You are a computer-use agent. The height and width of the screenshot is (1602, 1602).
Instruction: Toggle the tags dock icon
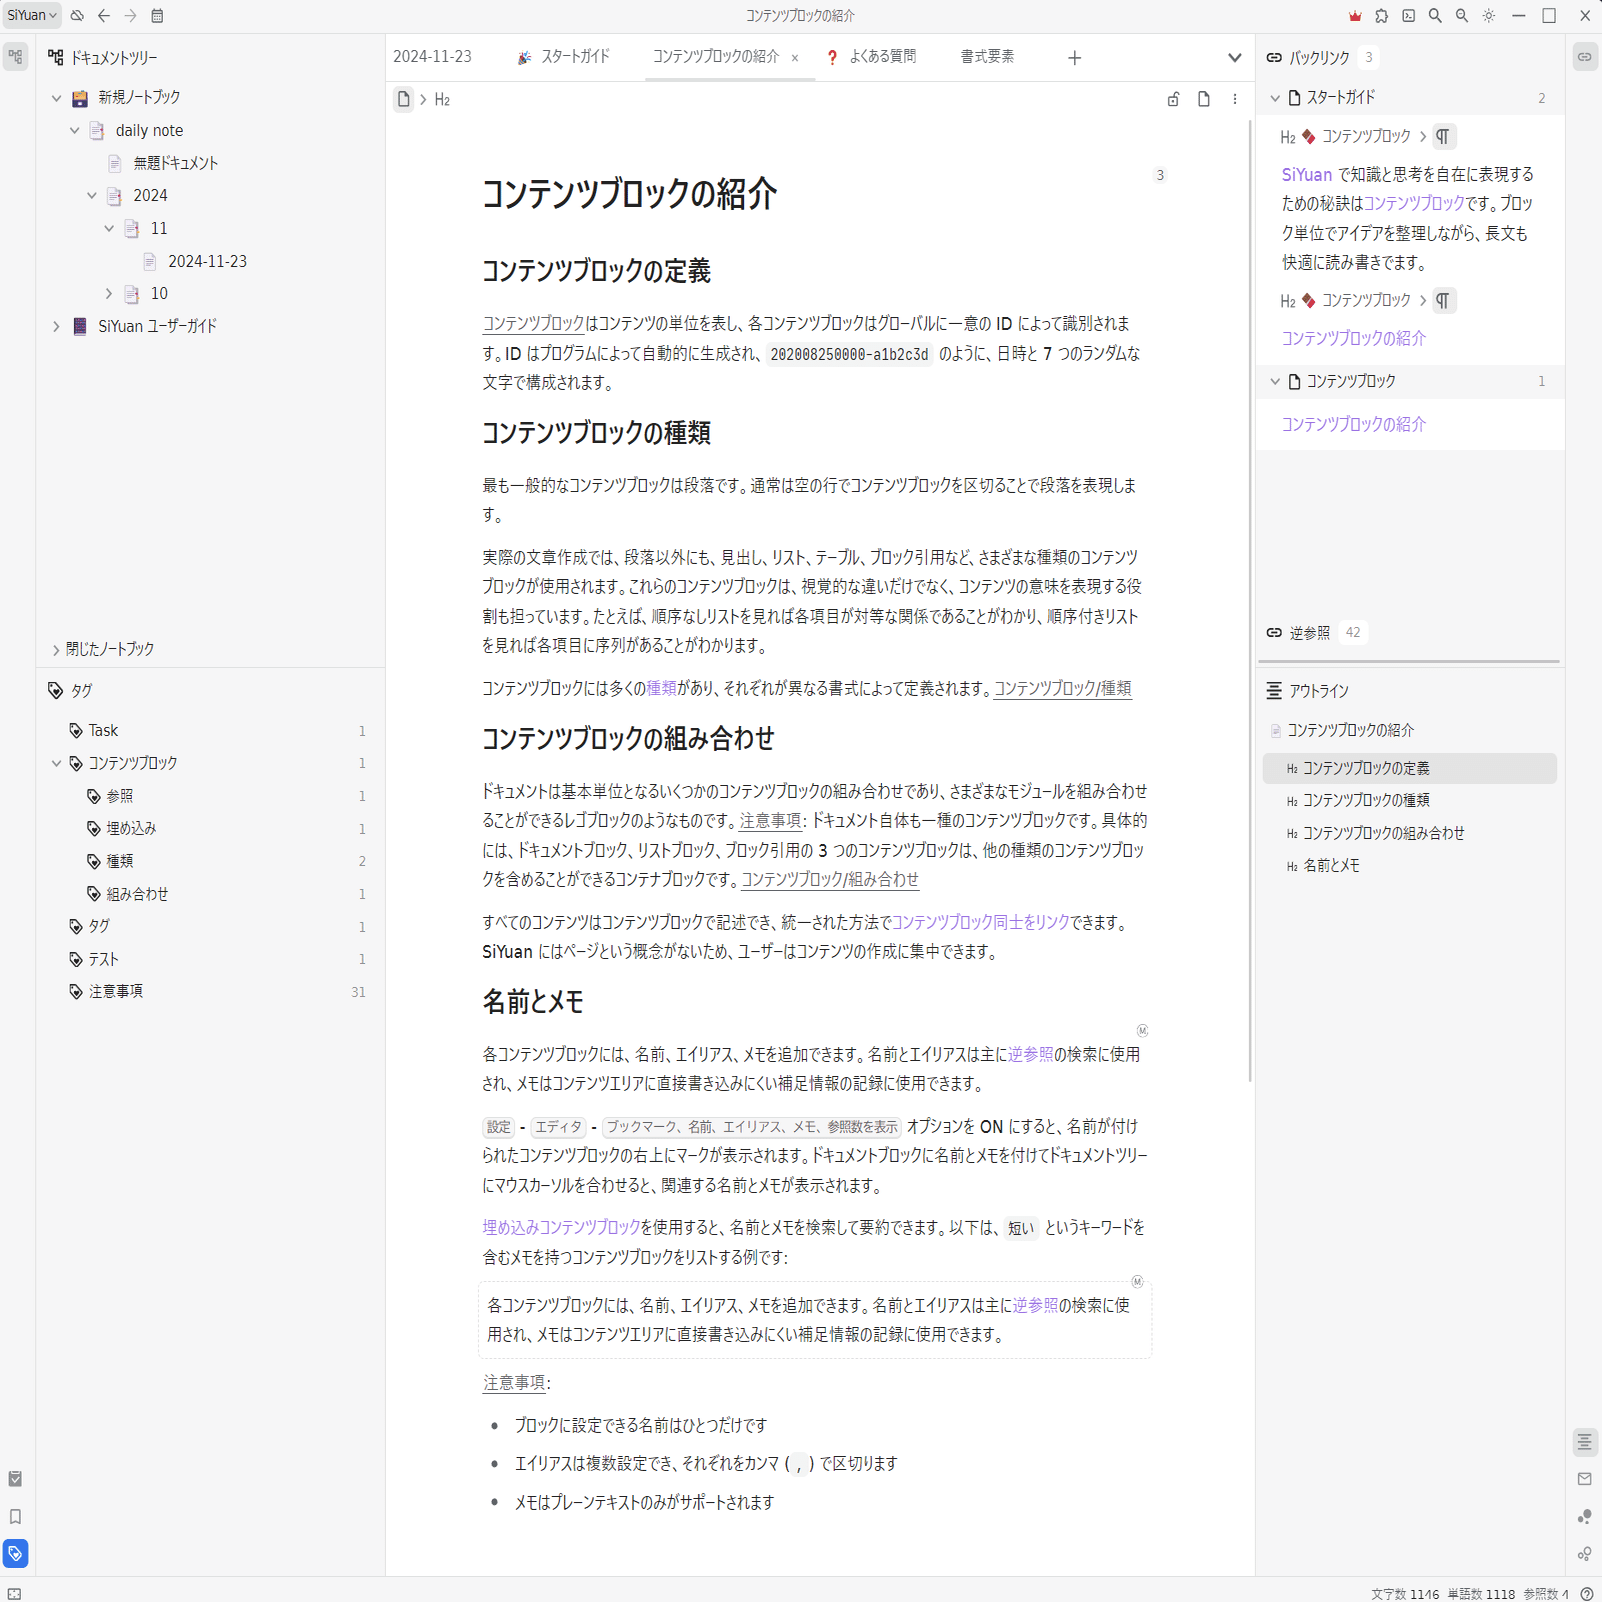pos(16,1554)
